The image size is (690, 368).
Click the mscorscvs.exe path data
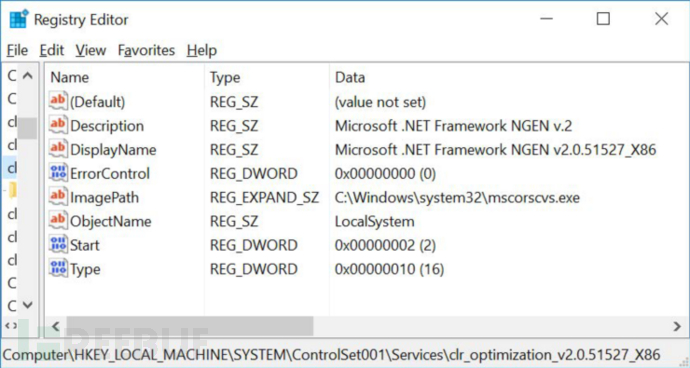457,198
